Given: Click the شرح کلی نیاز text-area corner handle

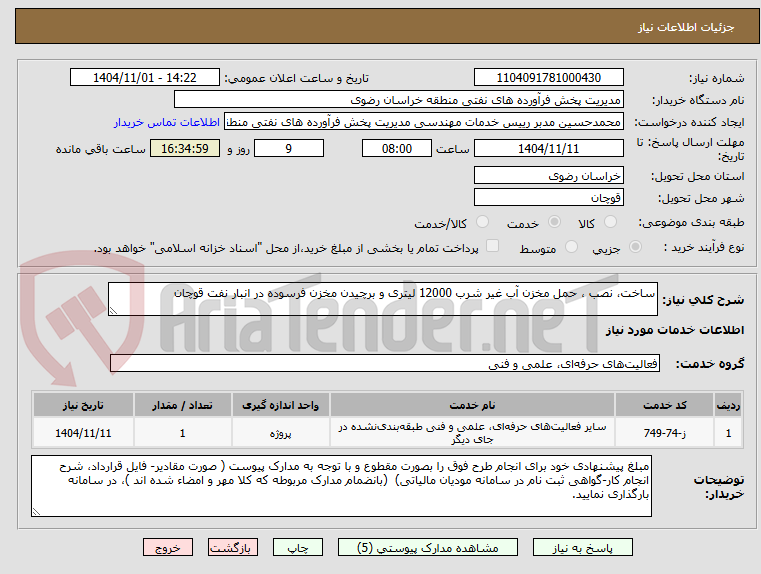Looking at the screenshot, I should 113,311.
